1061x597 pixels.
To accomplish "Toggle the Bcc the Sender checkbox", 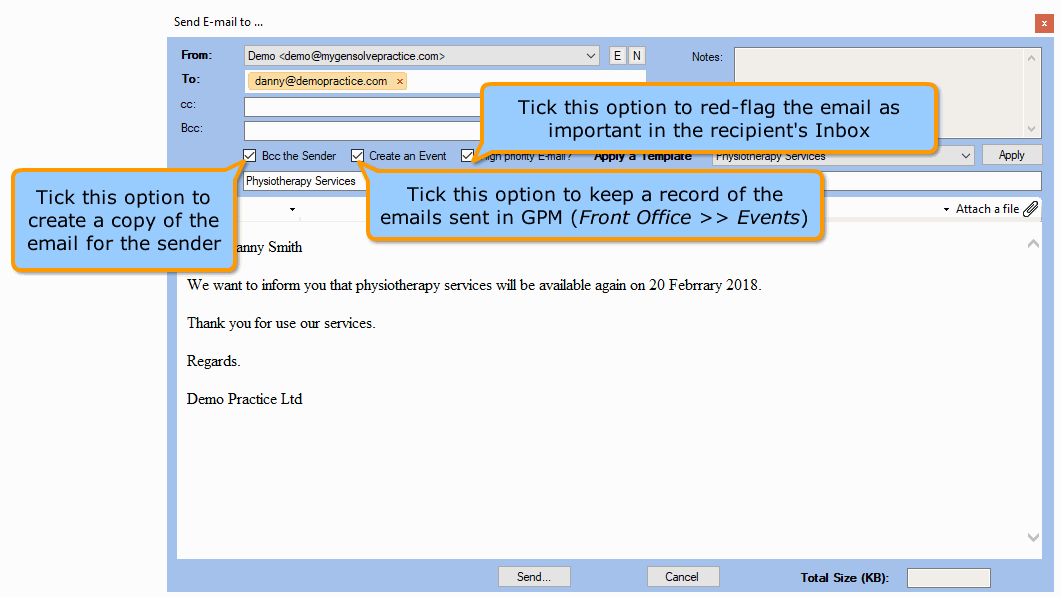I will click(250, 156).
